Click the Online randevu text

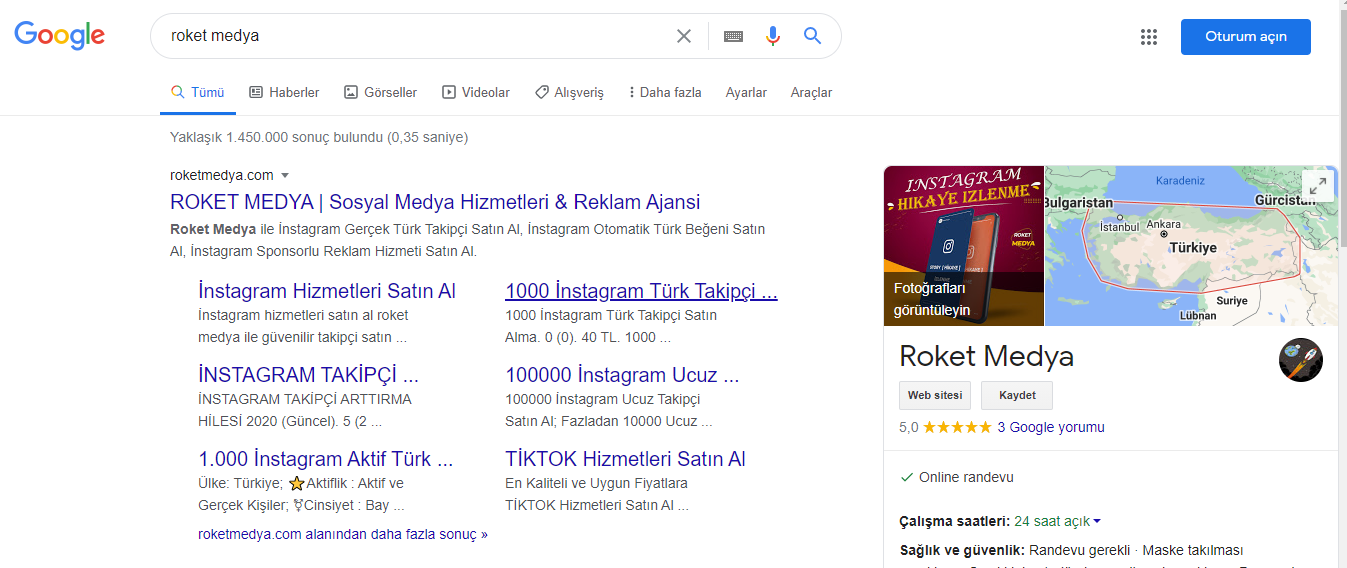pyautogui.click(x=966, y=477)
